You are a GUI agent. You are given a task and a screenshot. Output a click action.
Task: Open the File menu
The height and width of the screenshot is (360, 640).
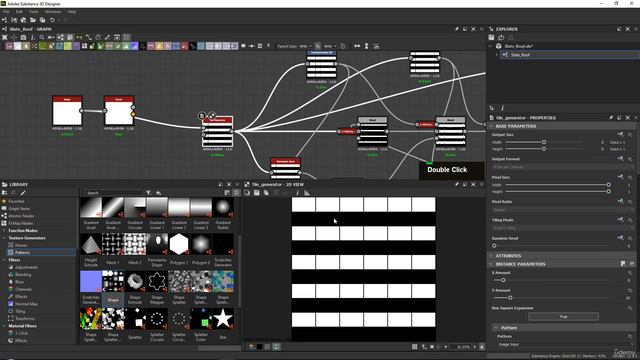6,12
